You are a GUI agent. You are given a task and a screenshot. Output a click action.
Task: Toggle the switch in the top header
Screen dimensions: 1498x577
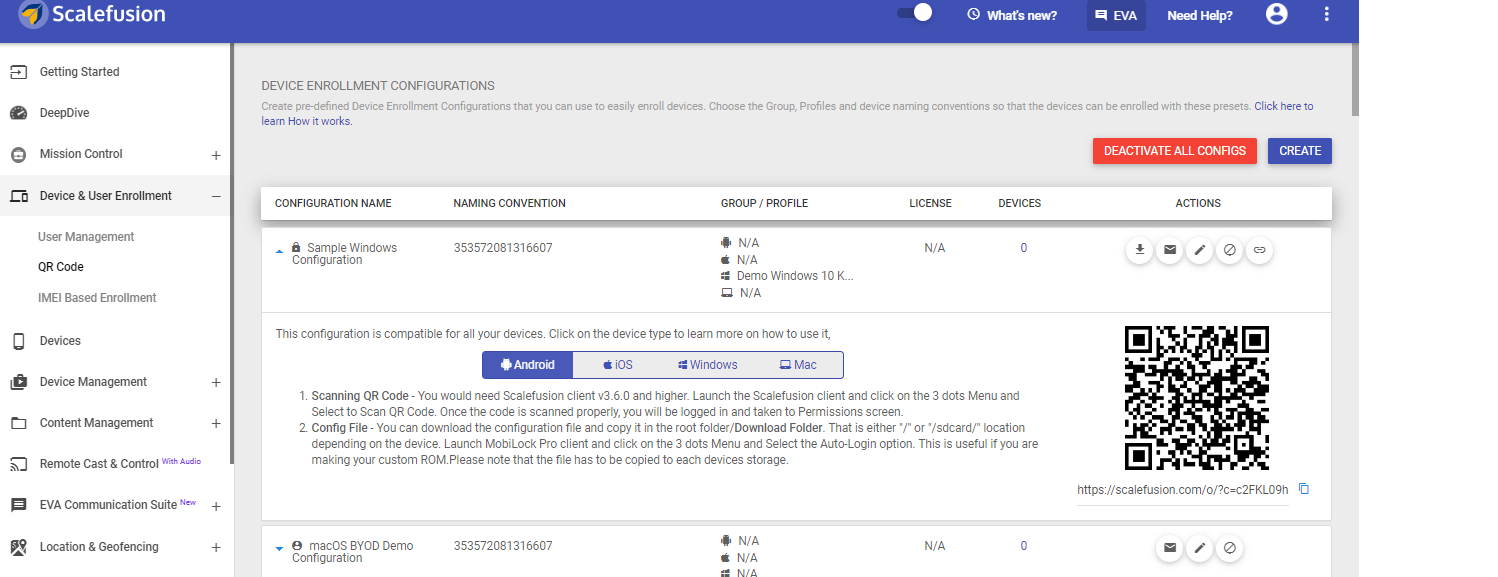pos(914,13)
